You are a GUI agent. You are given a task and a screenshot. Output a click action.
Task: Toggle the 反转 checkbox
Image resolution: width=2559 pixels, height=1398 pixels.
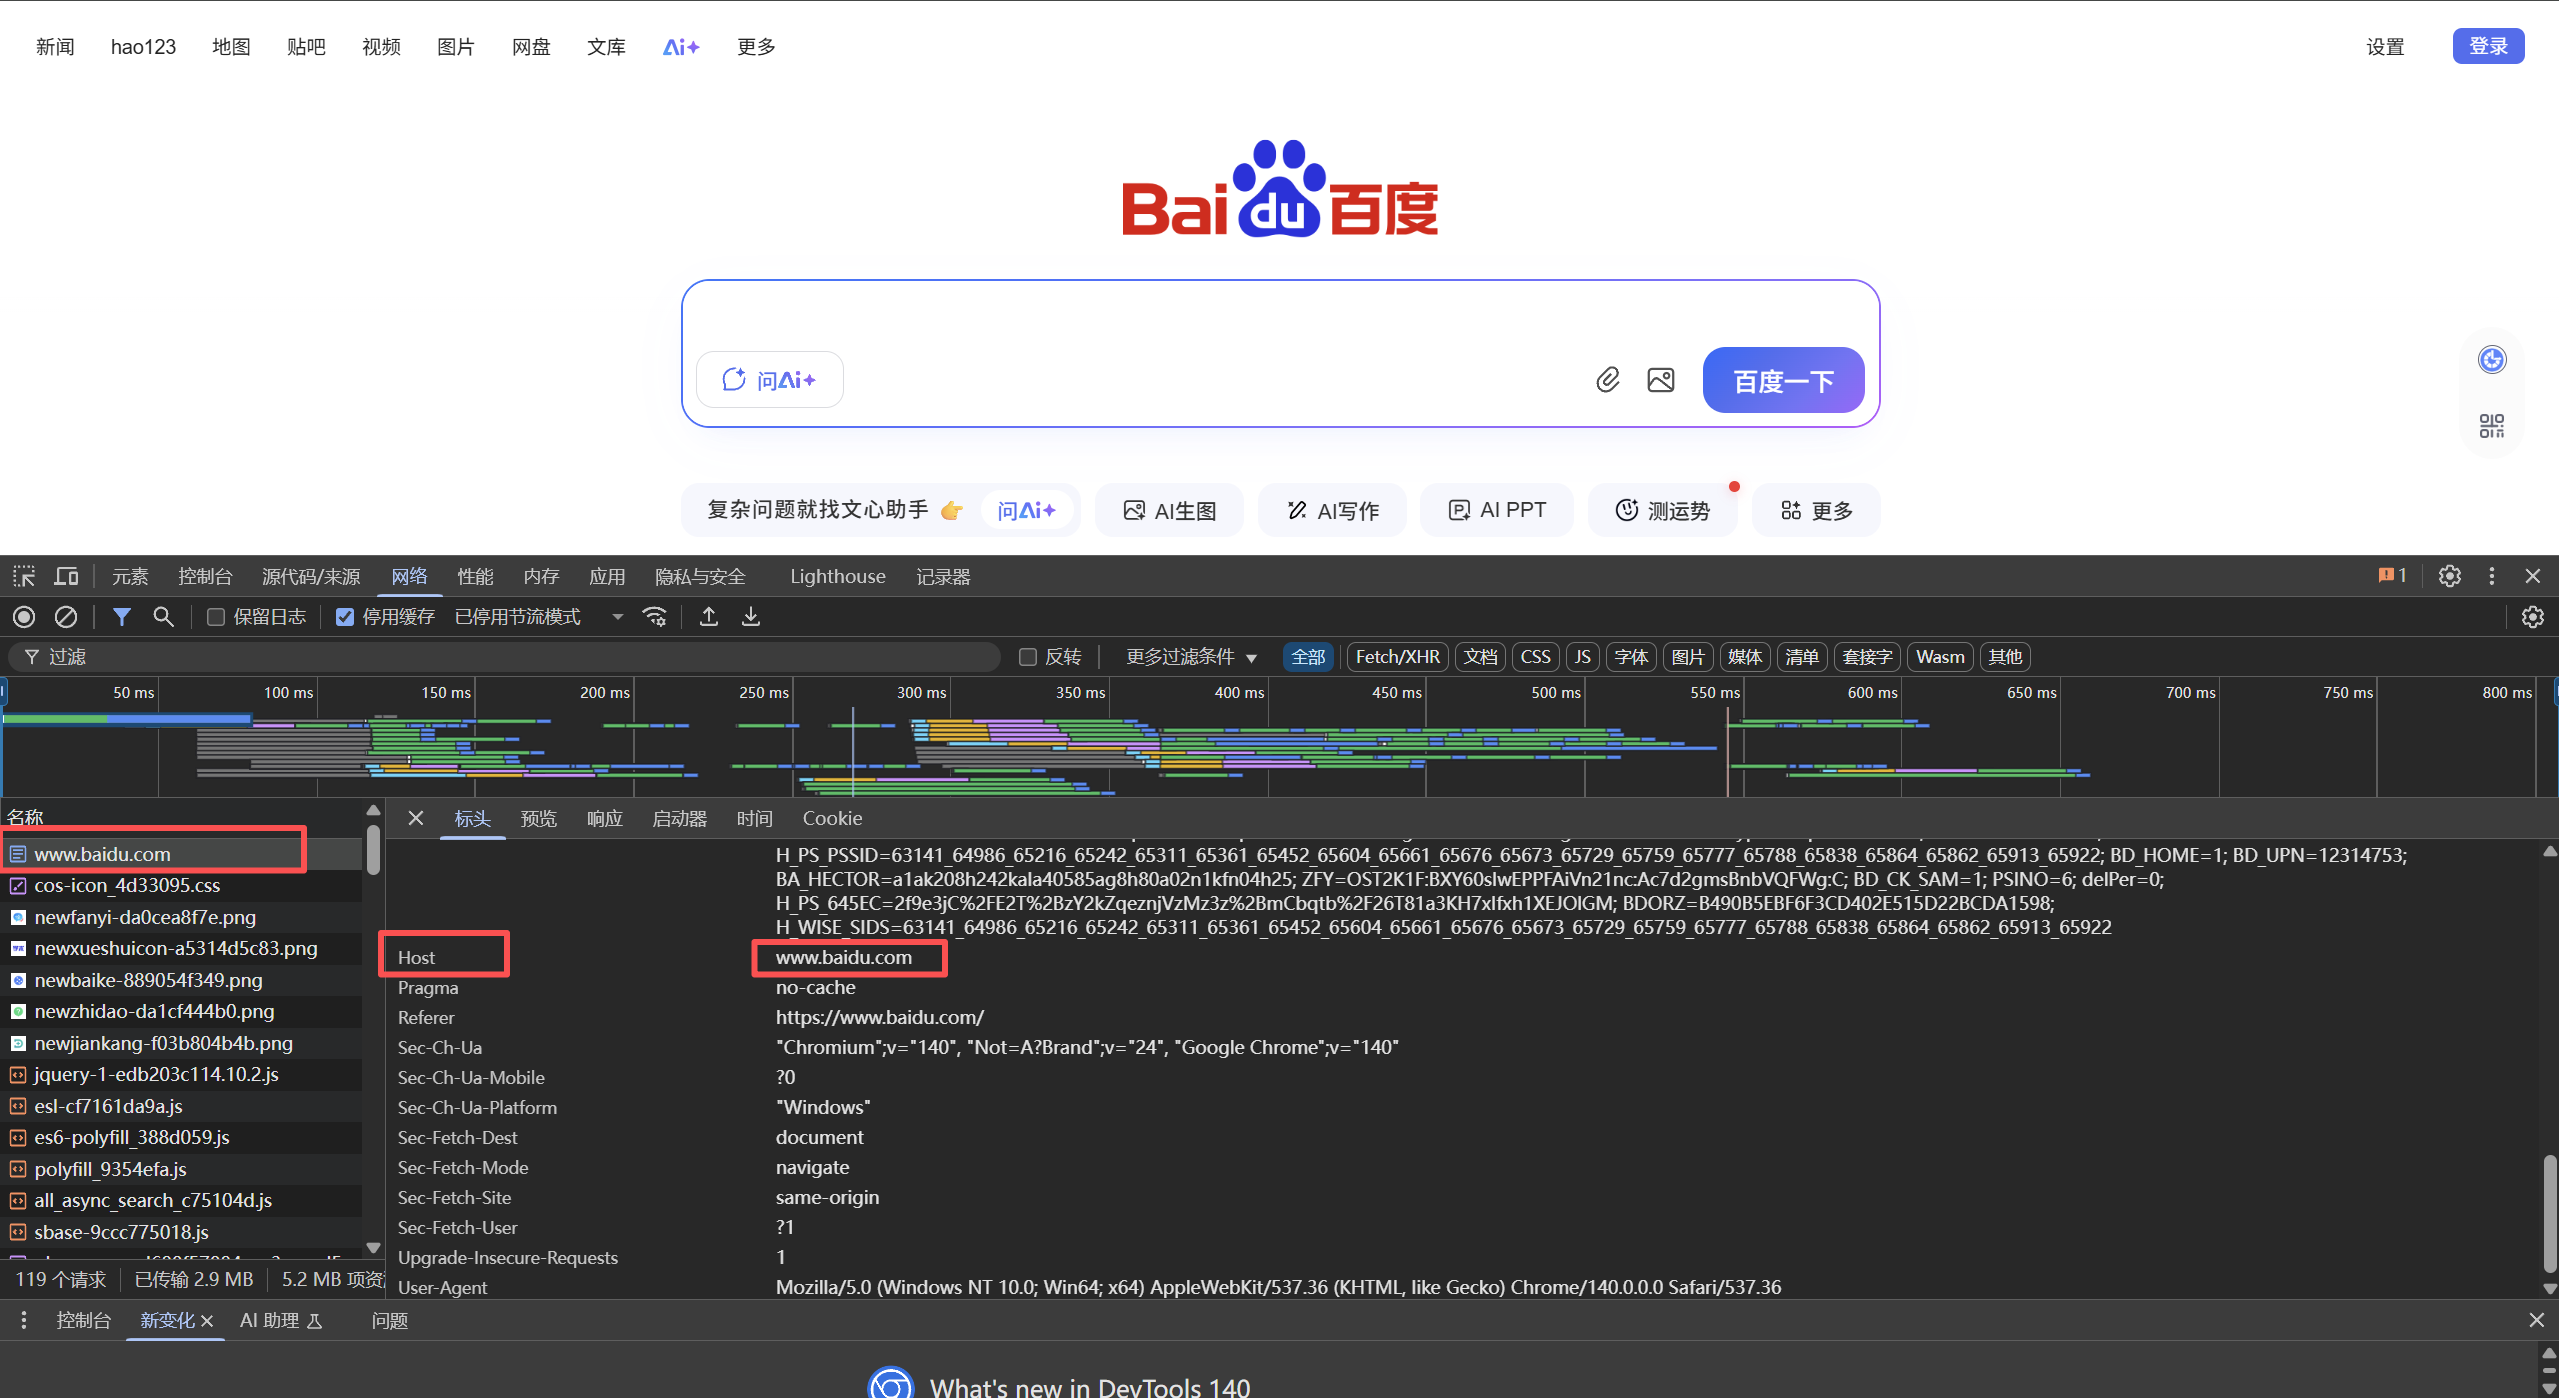(1027, 657)
